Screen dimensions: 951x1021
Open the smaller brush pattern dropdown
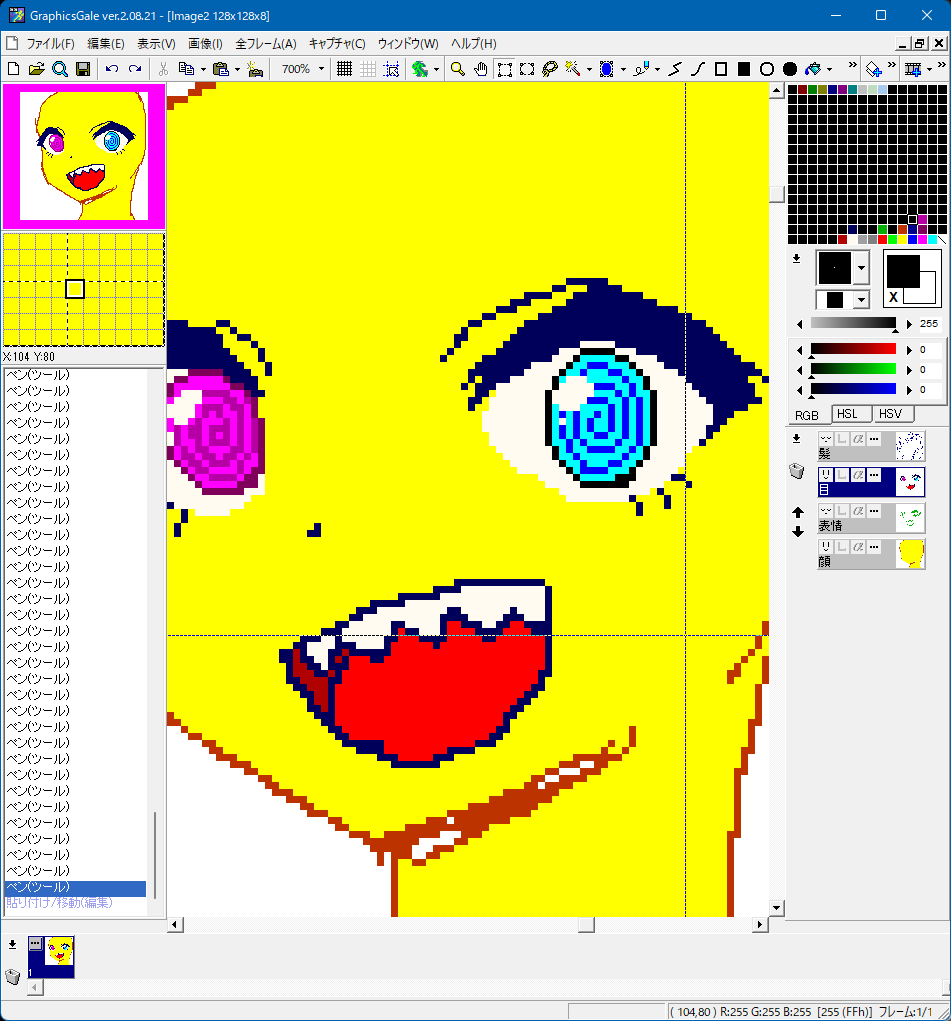pyautogui.click(x=862, y=300)
